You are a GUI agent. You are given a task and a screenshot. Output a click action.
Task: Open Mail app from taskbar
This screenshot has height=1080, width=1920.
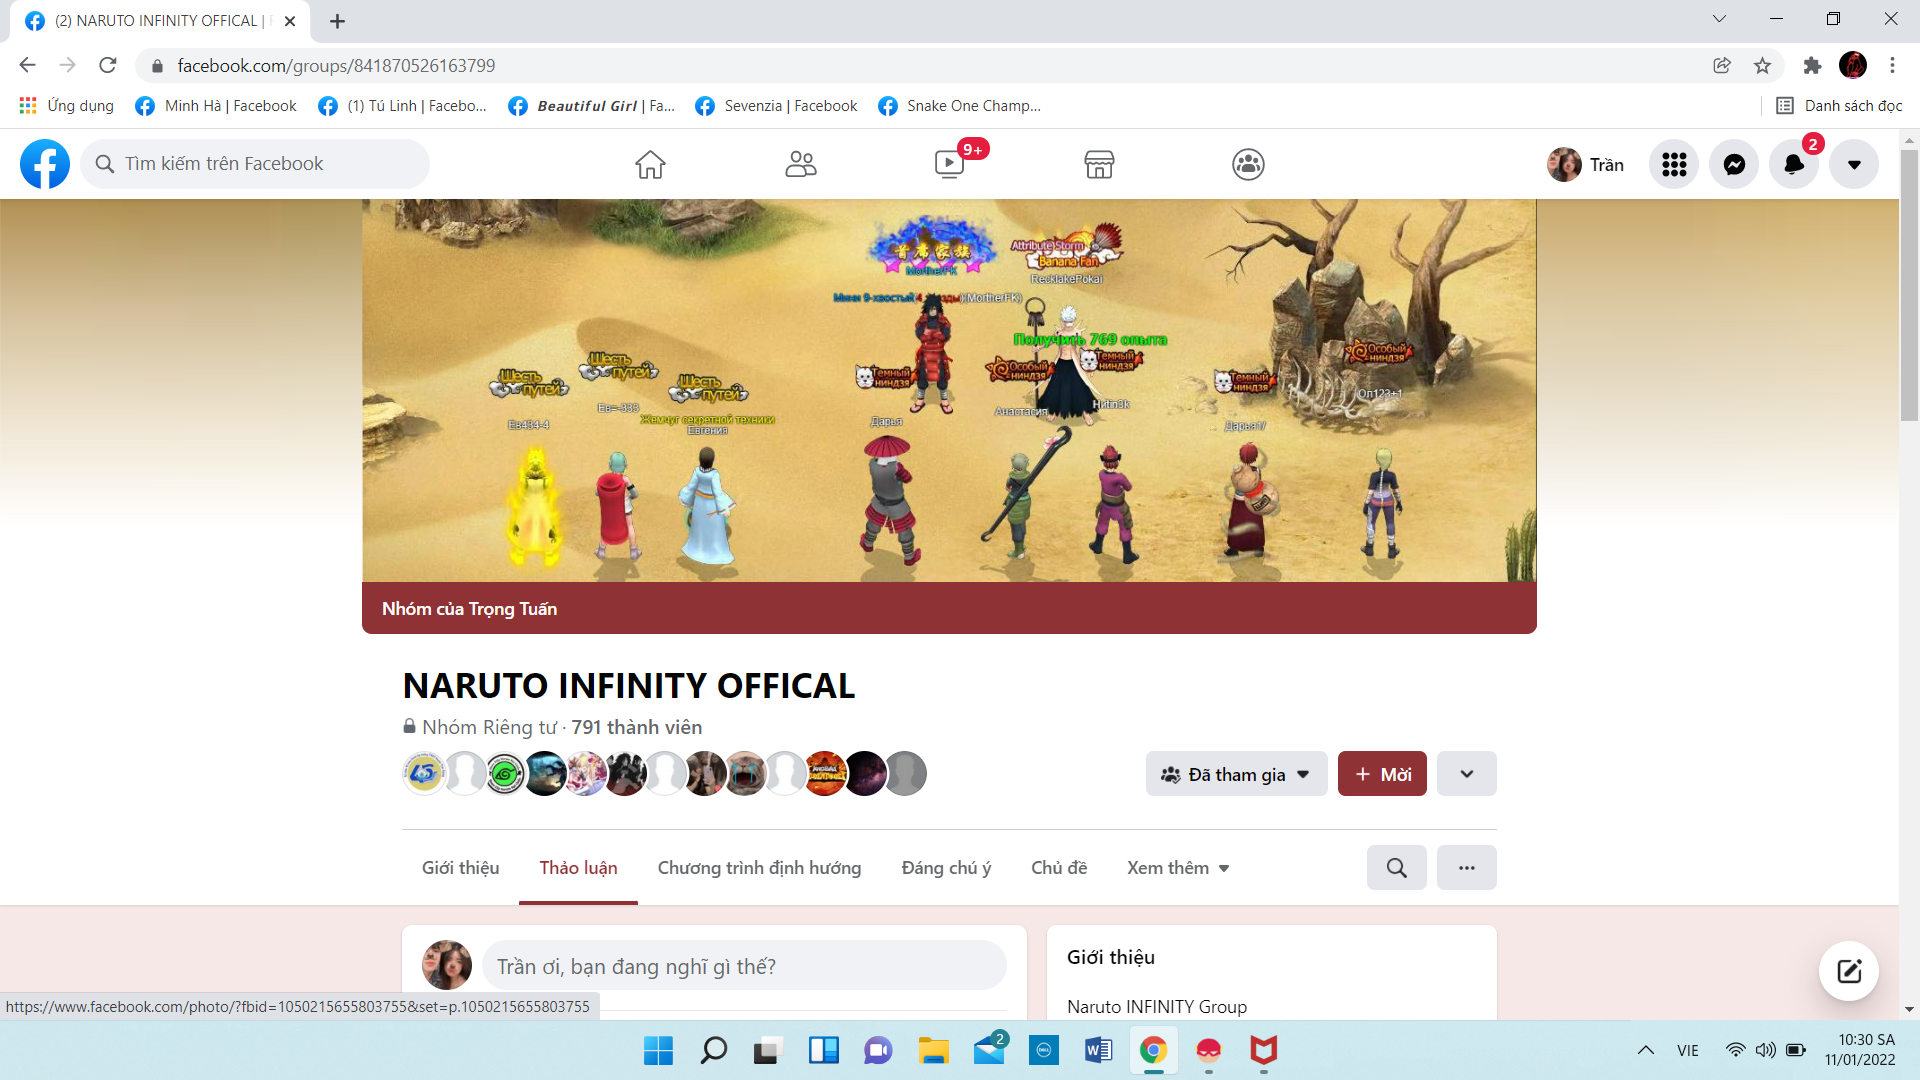click(990, 1050)
